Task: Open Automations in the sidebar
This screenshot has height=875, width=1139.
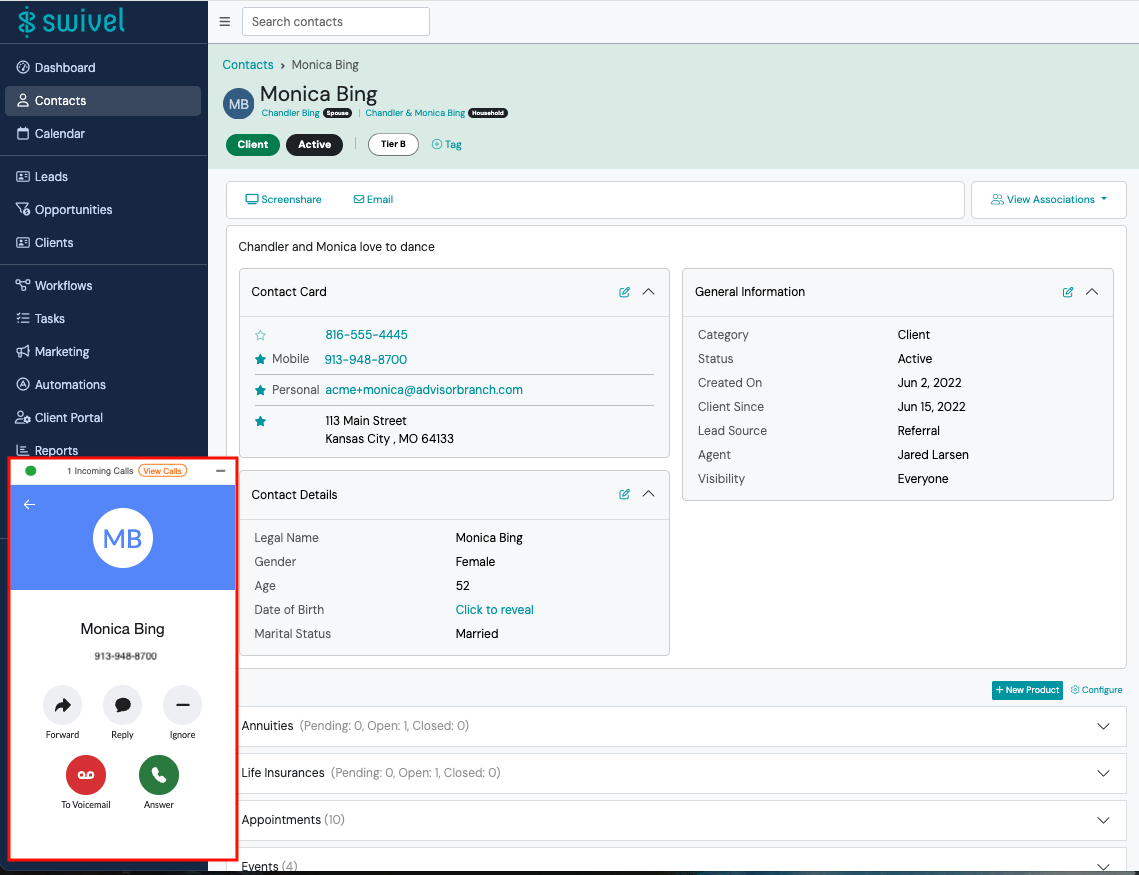Action: tap(103, 385)
